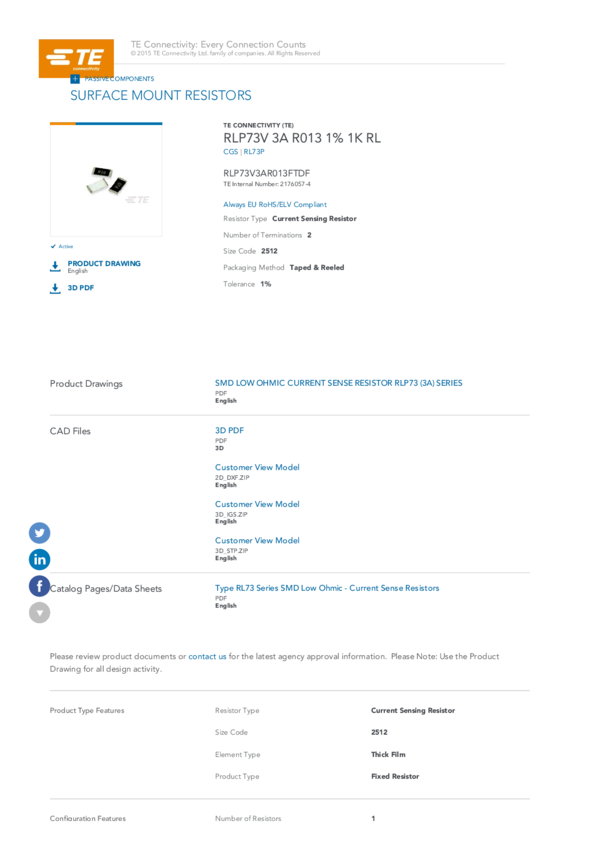Click the 3D PDF download icon
This screenshot has height=850, width=601.
click(x=55, y=288)
